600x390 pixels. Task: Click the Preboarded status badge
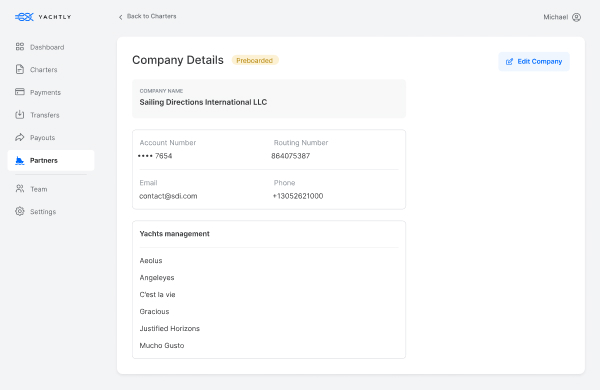[255, 60]
